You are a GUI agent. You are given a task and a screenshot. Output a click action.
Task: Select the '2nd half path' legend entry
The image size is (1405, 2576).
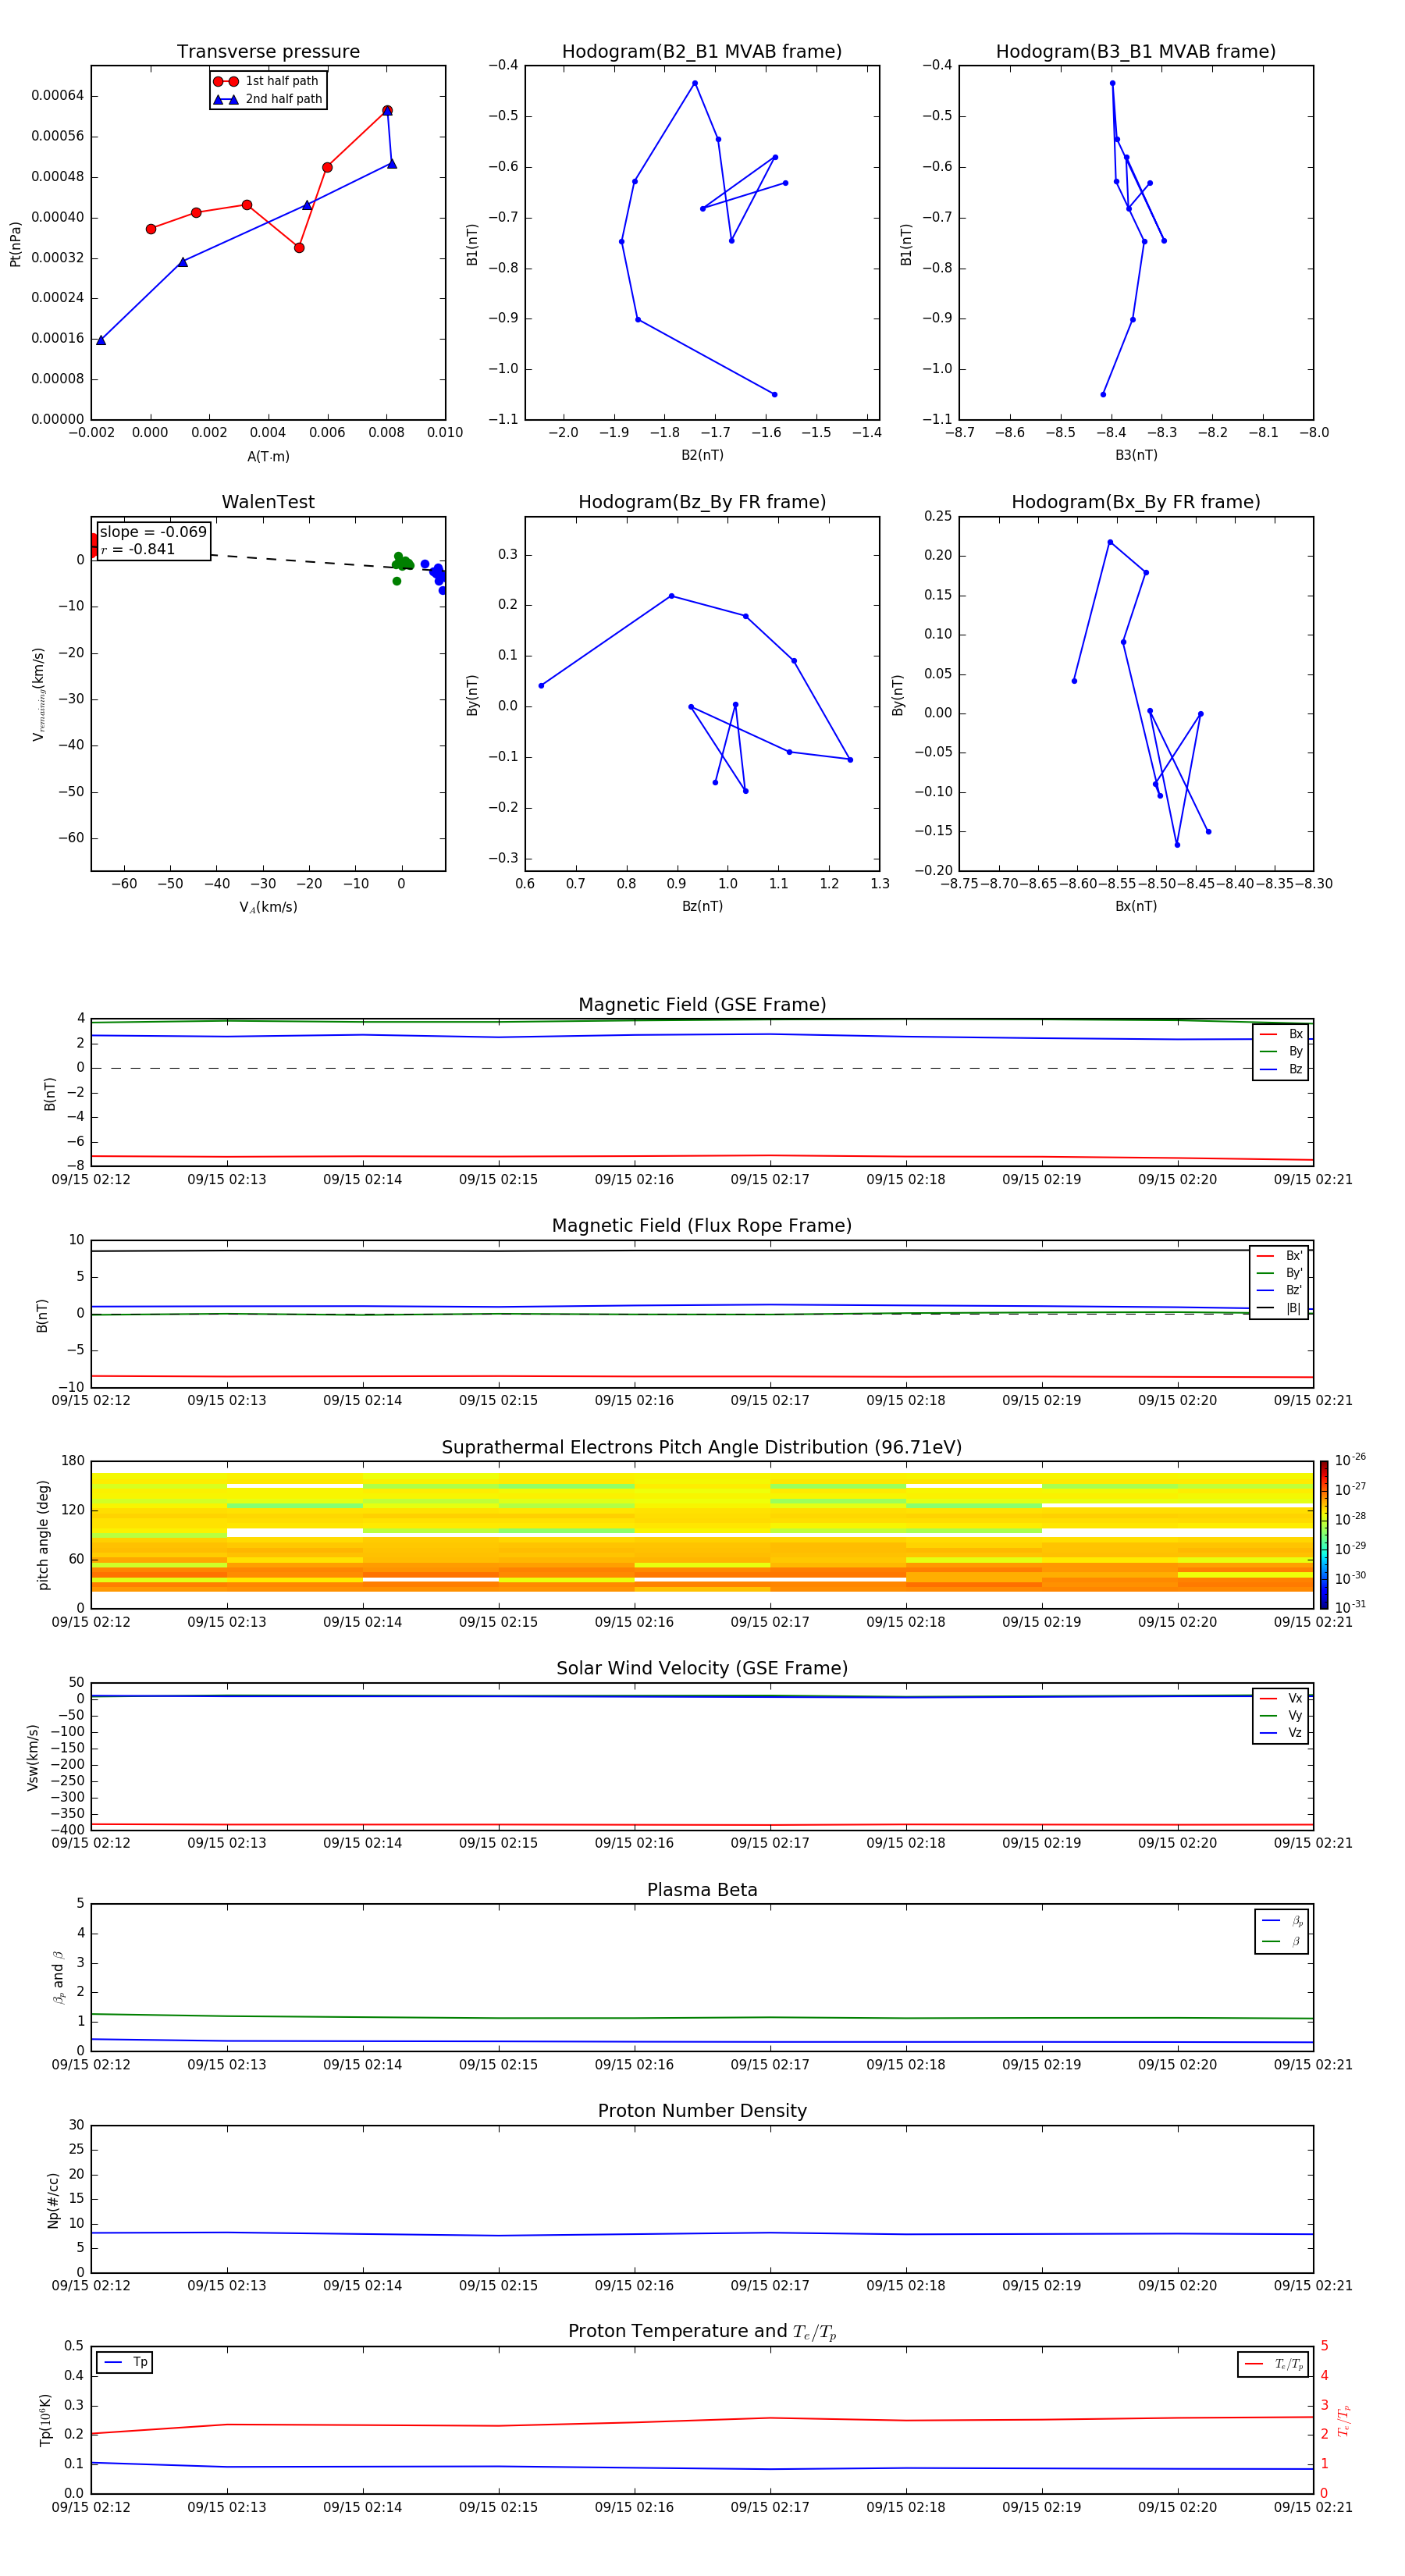(267, 99)
